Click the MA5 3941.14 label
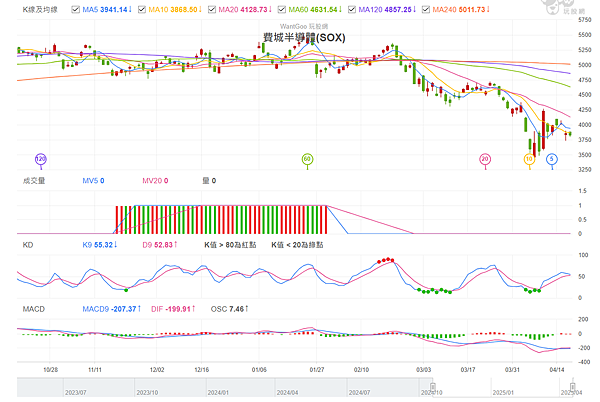The image size is (600, 402). pyautogui.click(x=107, y=10)
